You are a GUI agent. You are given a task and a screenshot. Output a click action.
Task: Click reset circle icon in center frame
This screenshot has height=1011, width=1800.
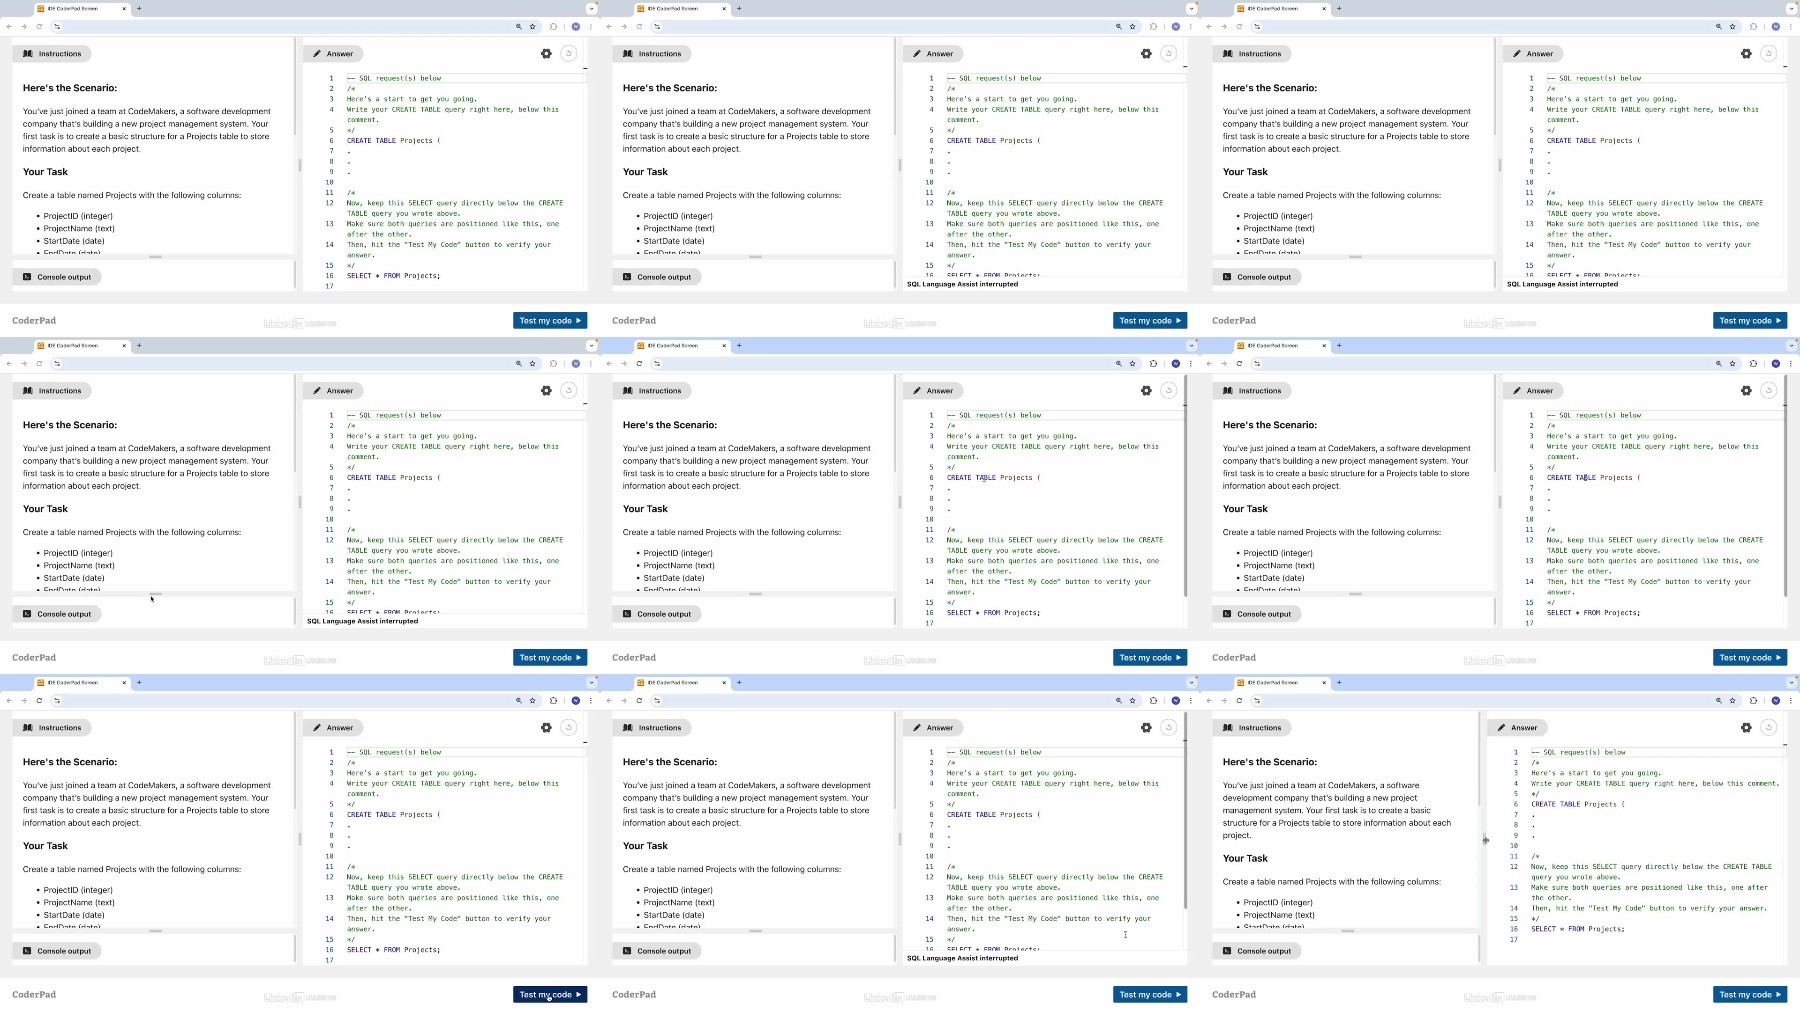coord(1168,391)
